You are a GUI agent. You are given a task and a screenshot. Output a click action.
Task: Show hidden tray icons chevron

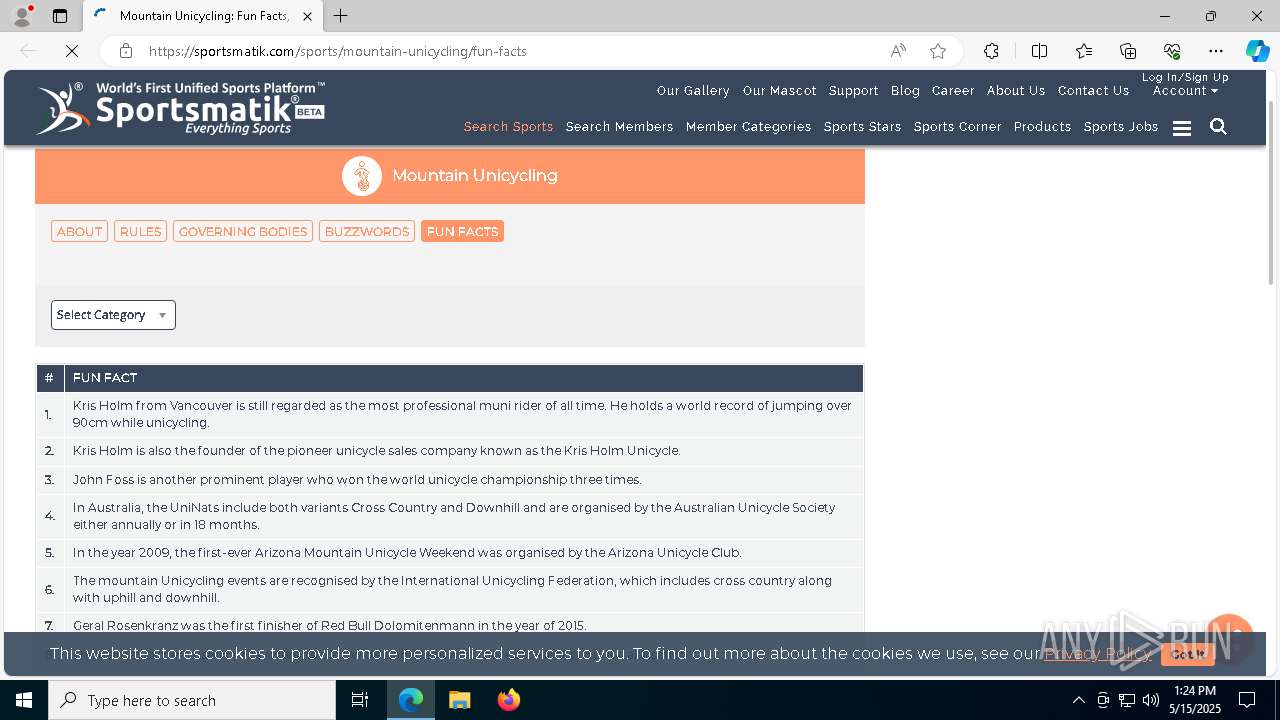click(x=1078, y=700)
